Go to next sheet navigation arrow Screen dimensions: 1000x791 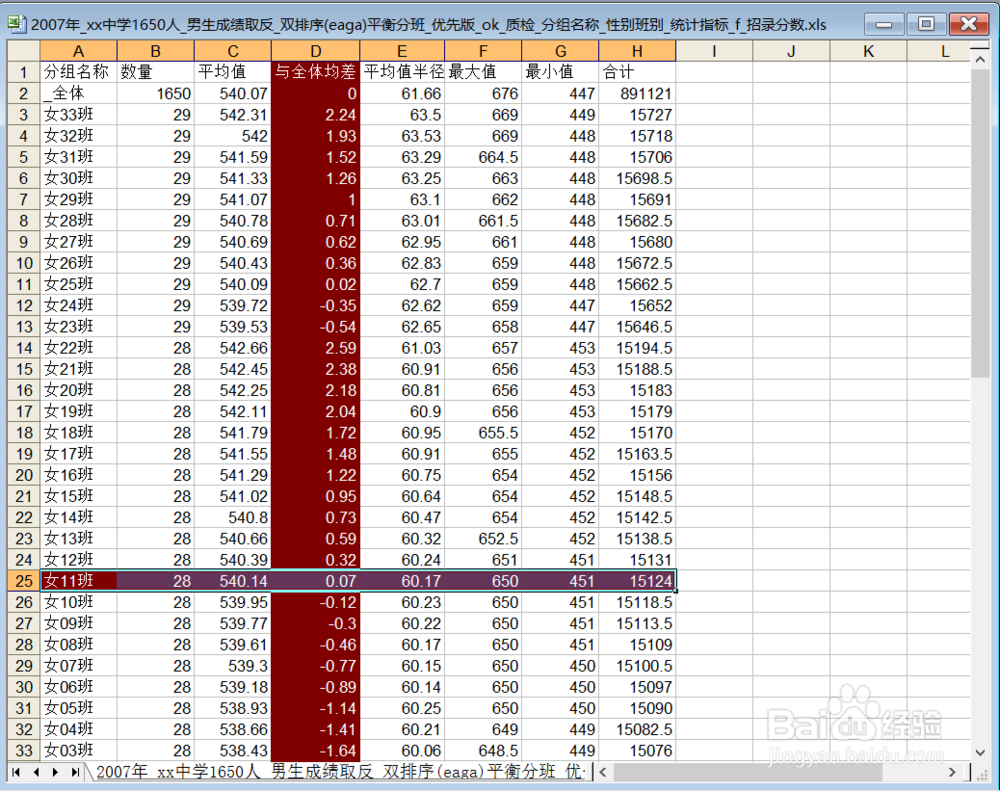(55, 773)
